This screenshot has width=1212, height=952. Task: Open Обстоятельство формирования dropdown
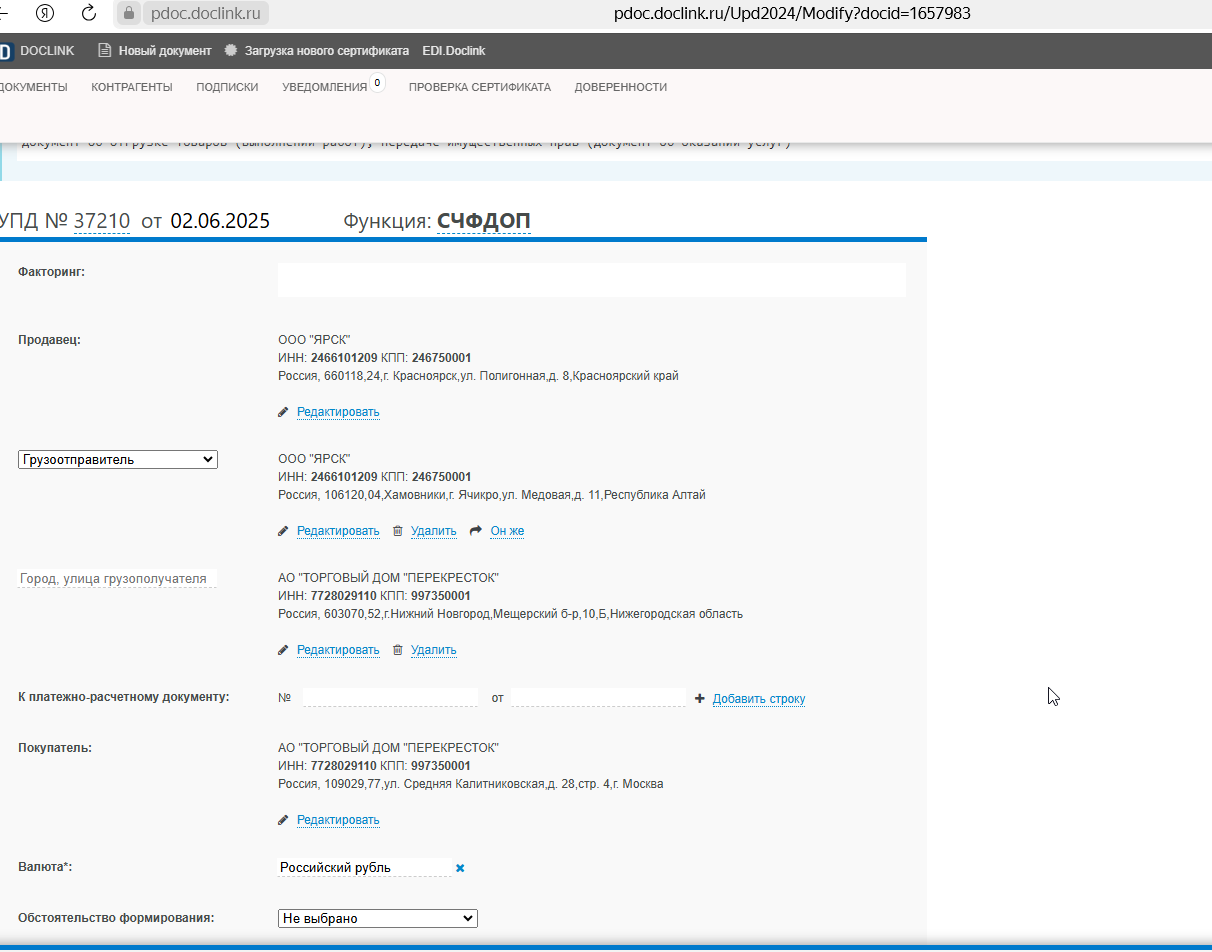(x=378, y=918)
